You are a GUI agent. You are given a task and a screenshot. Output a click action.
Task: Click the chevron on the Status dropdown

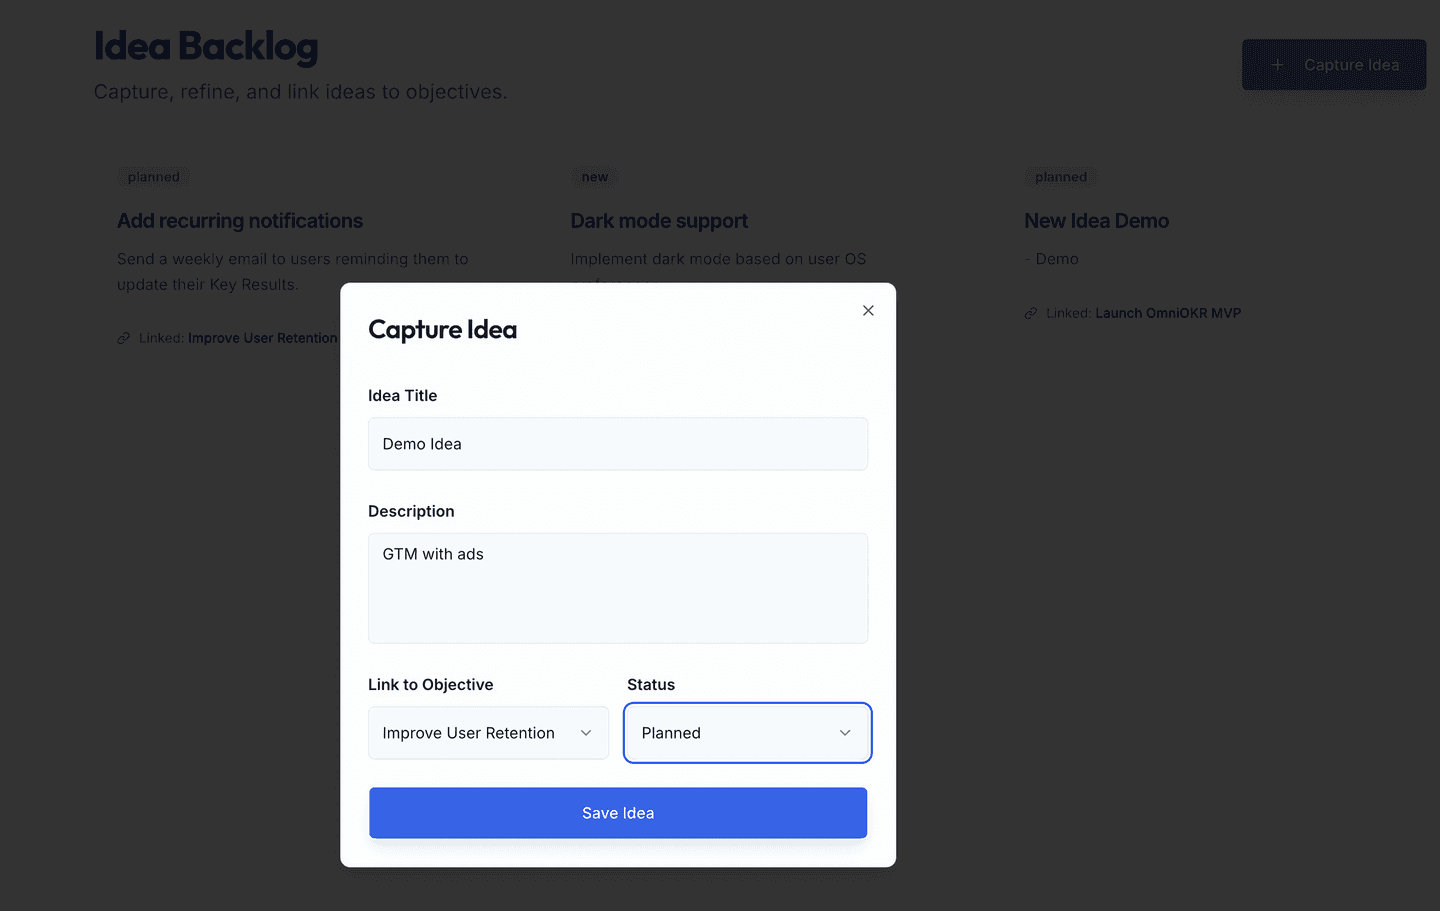pyautogui.click(x=844, y=733)
